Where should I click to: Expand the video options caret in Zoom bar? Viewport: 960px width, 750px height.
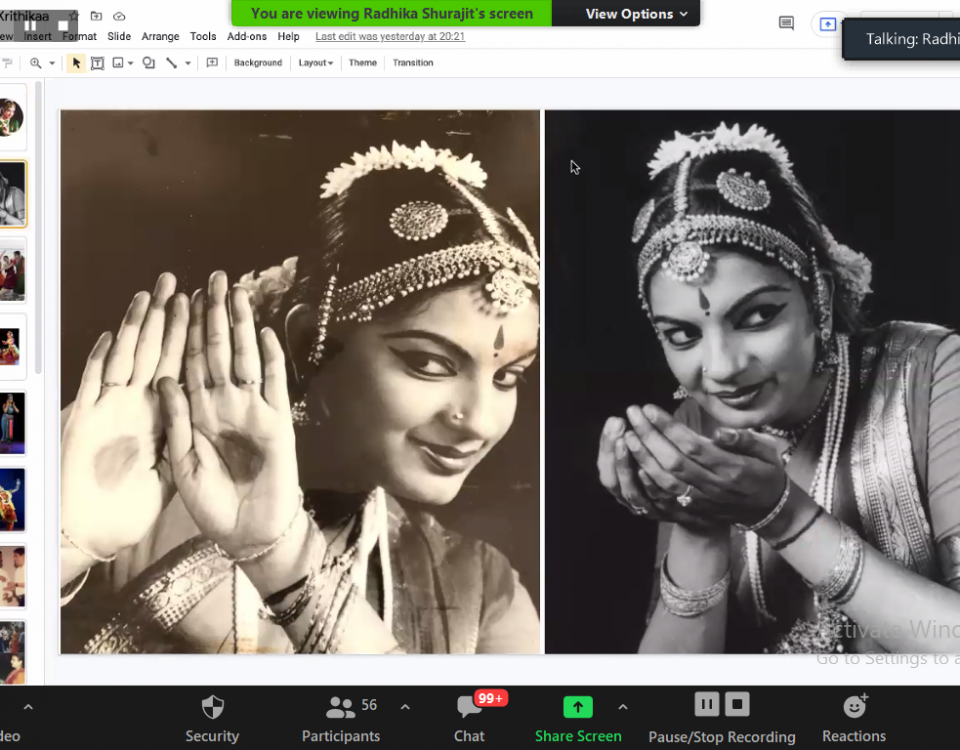28,707
